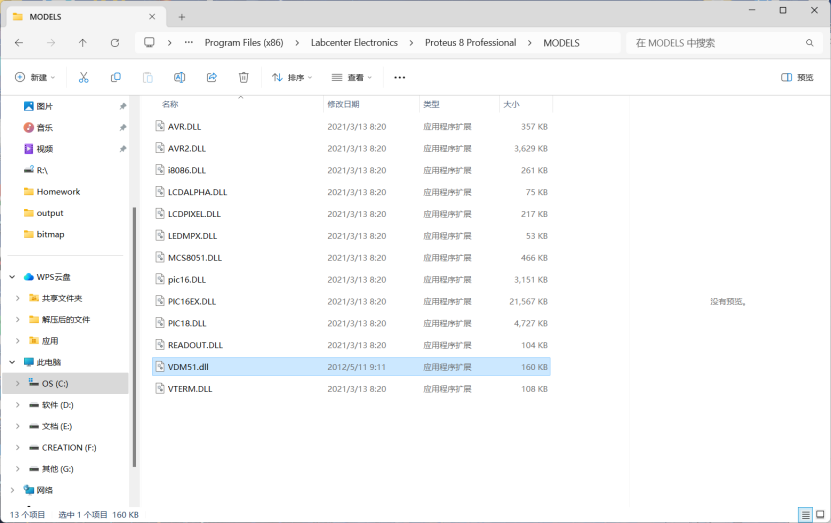The height and width of the screenshot is (523, 831).
Task: Click the Copy icon in toolbar
Action: (116, 77)
